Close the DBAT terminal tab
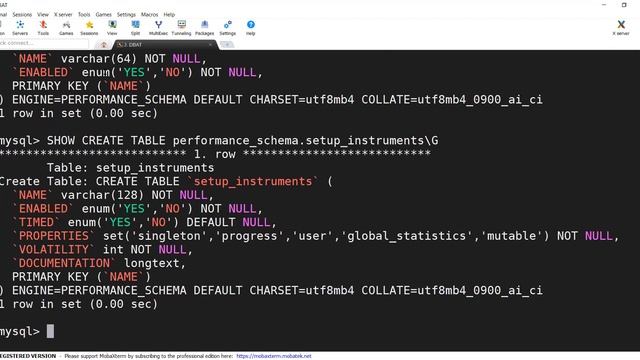 (x=211, y=44)
